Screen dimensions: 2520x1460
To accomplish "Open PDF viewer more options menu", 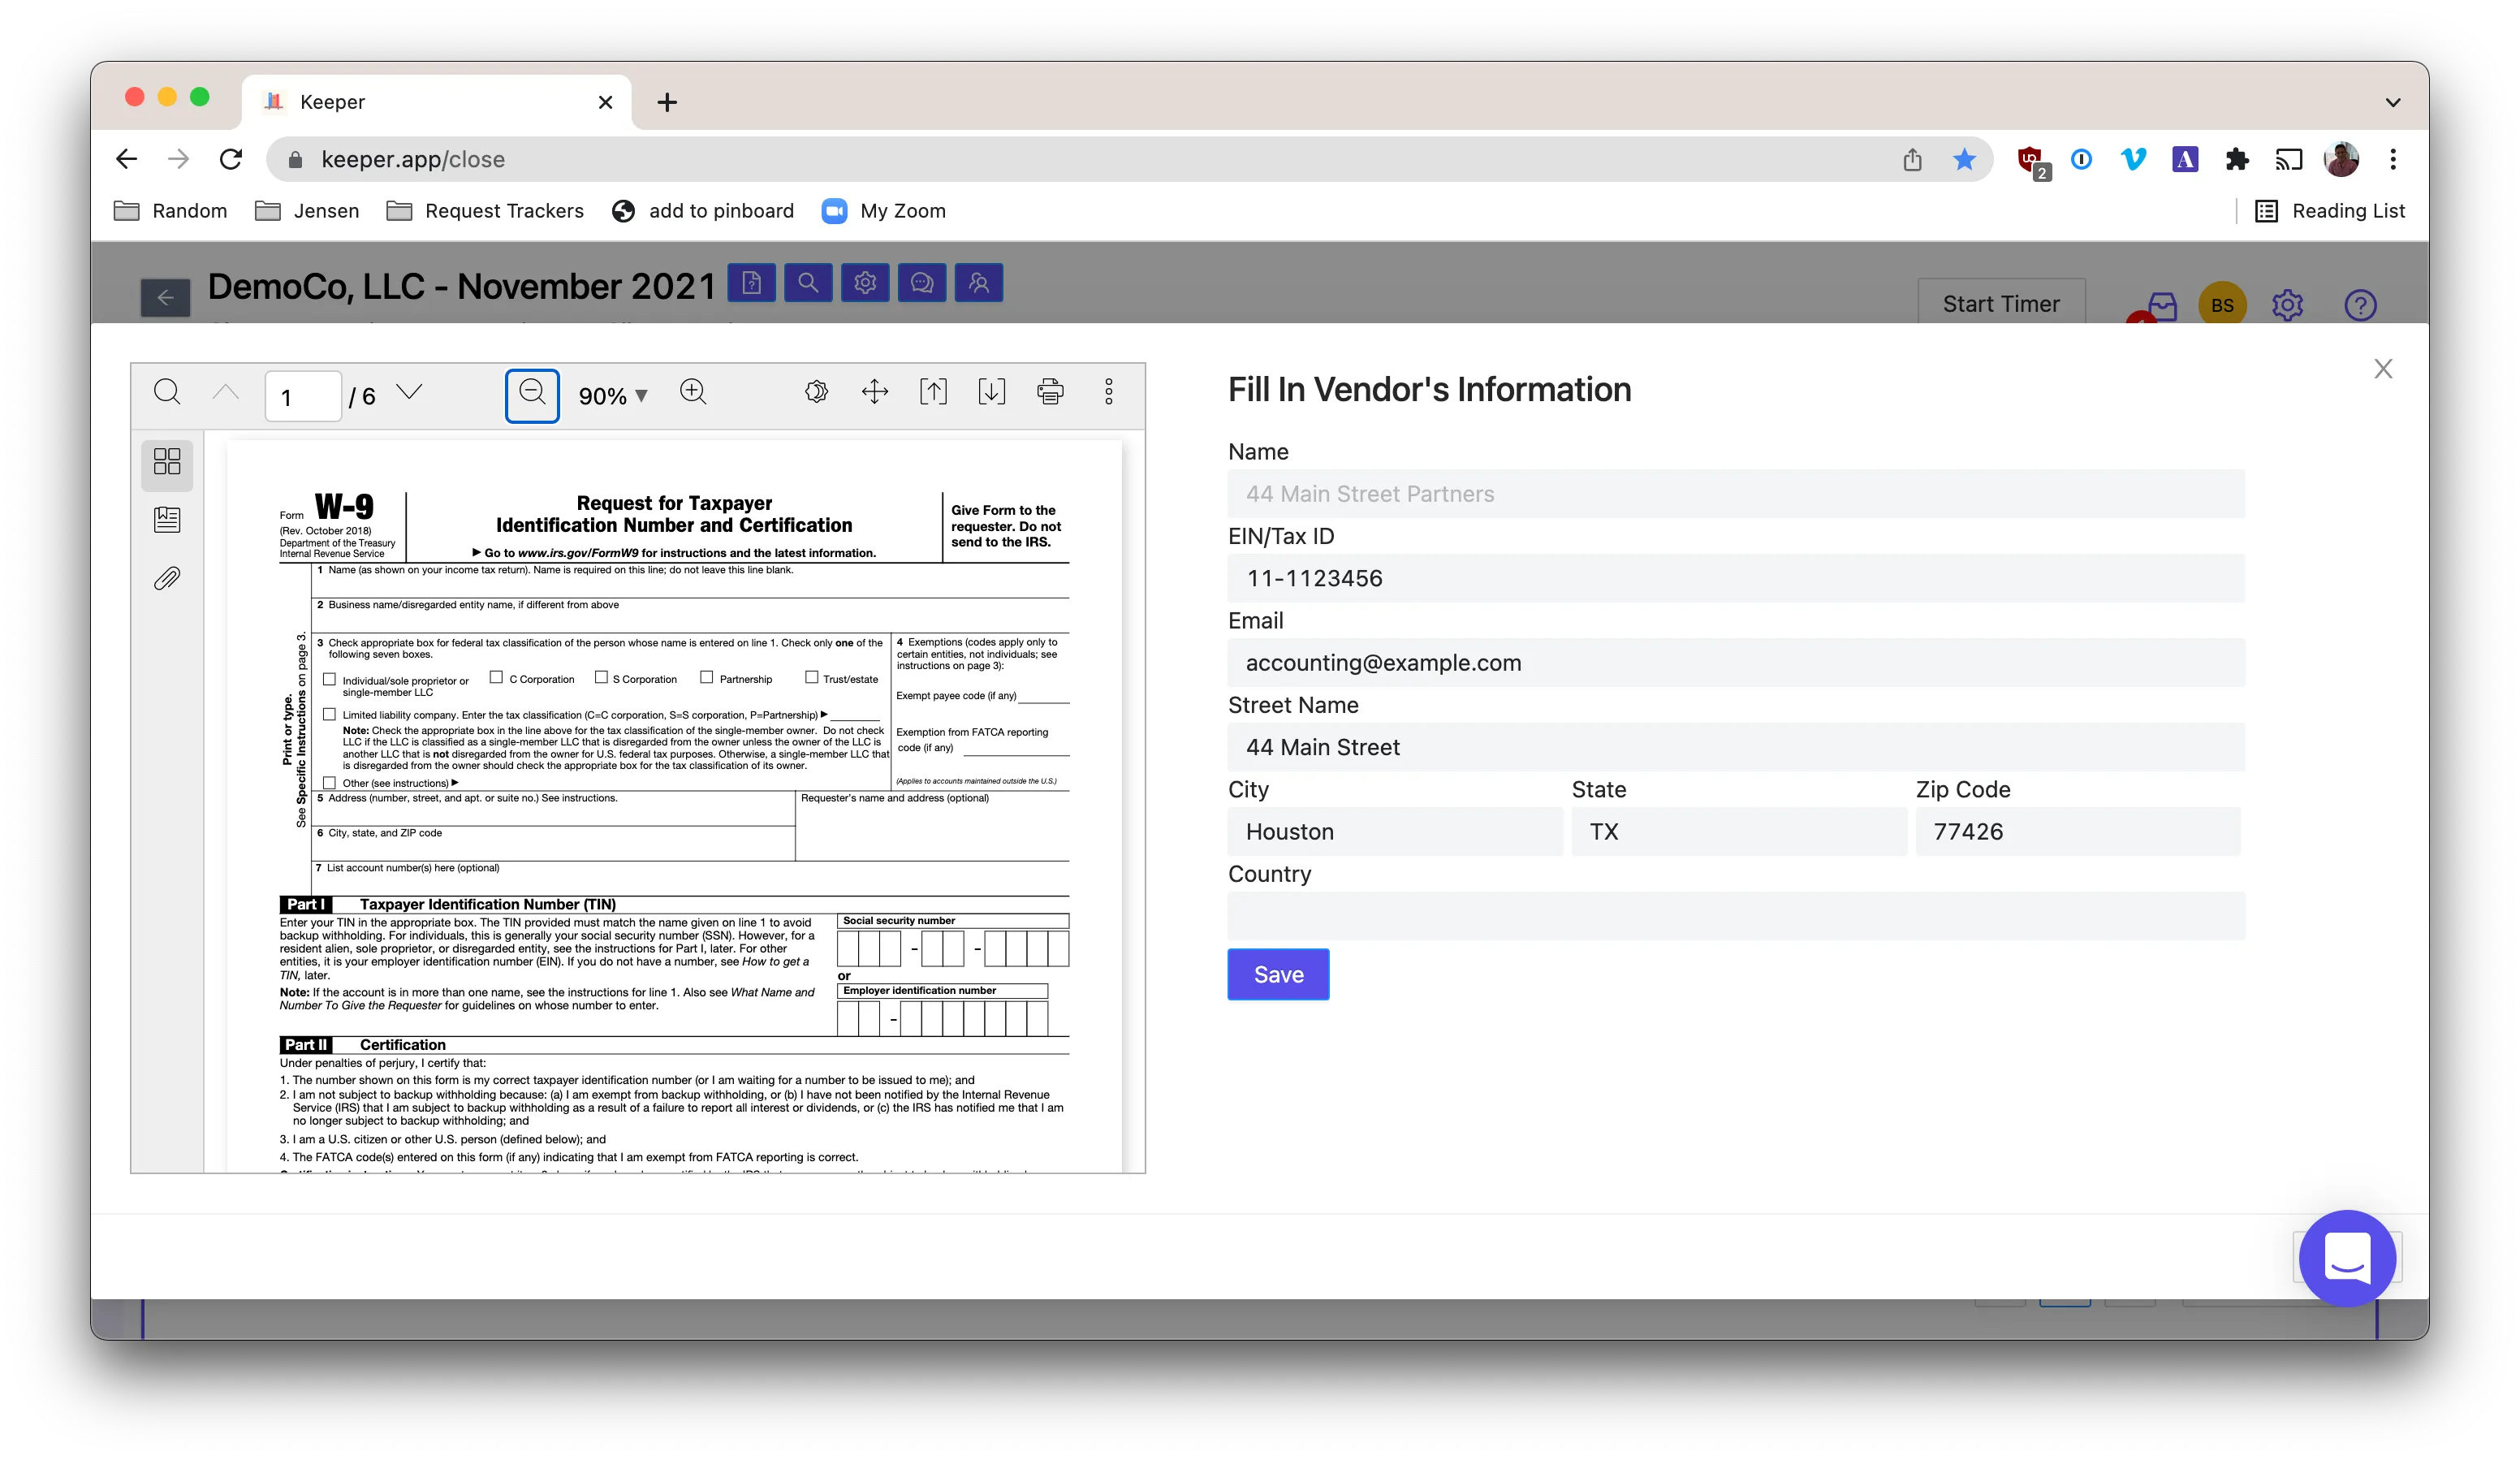I will coord(1108,392).
